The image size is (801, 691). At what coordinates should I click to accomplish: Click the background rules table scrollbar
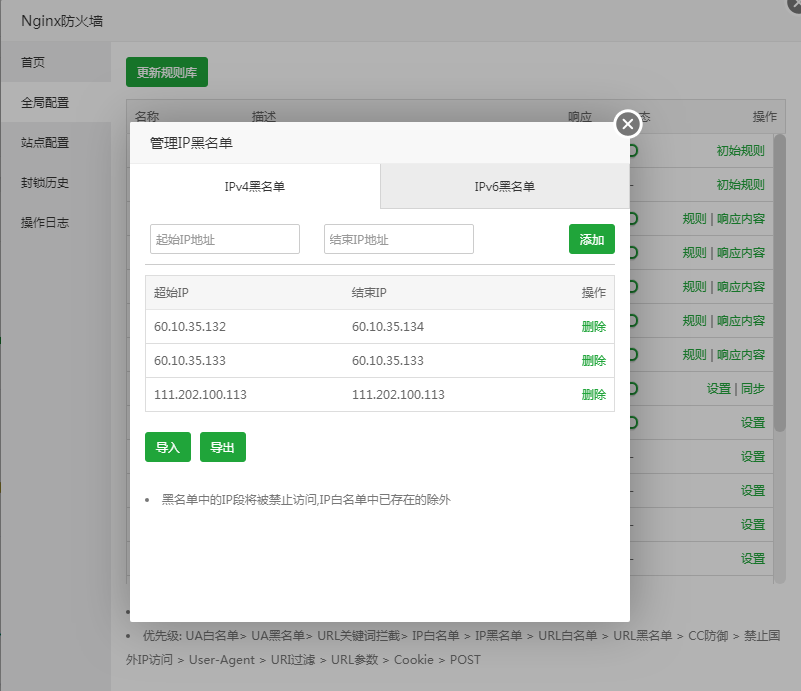tap(779, 282)
